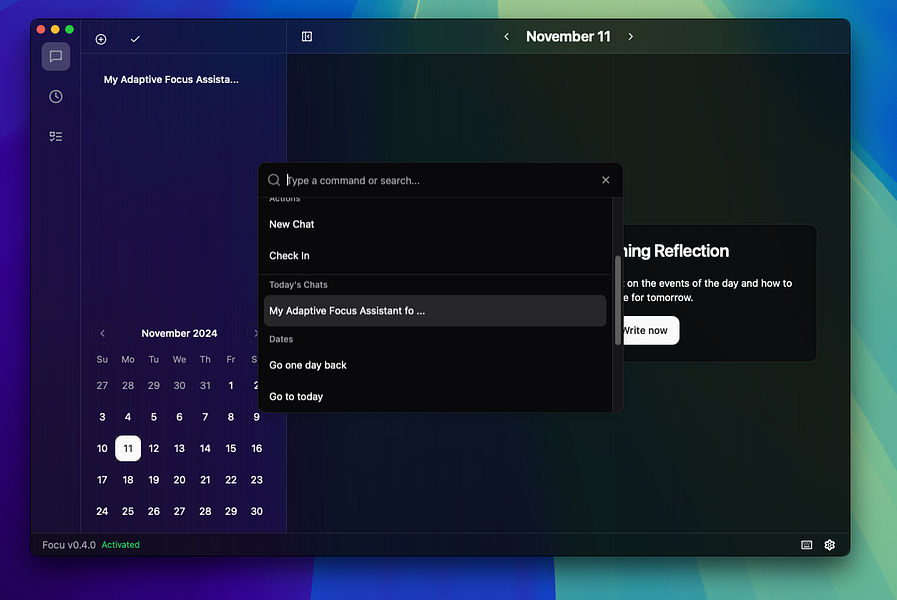Go to next day with right chevron

point(630,37)
